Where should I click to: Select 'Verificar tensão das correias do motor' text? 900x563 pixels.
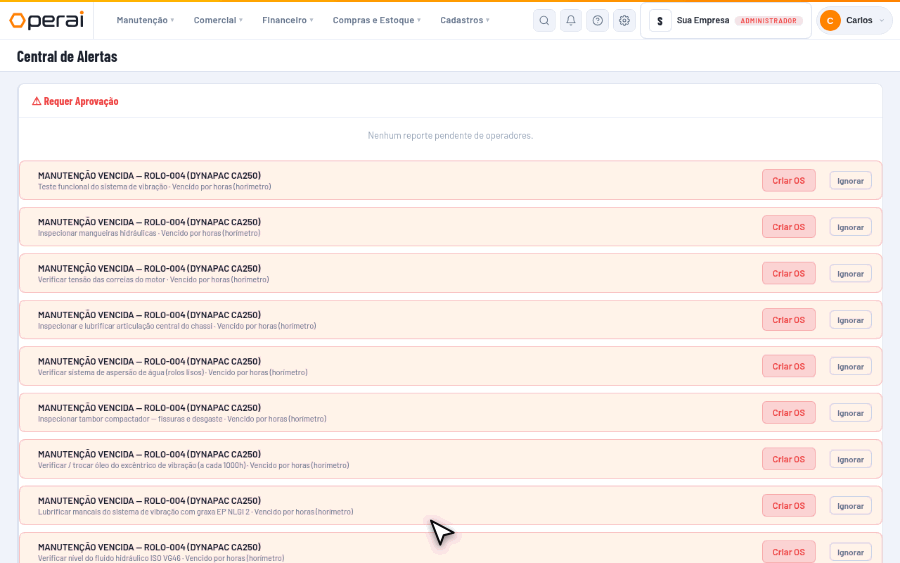(102, 280)
